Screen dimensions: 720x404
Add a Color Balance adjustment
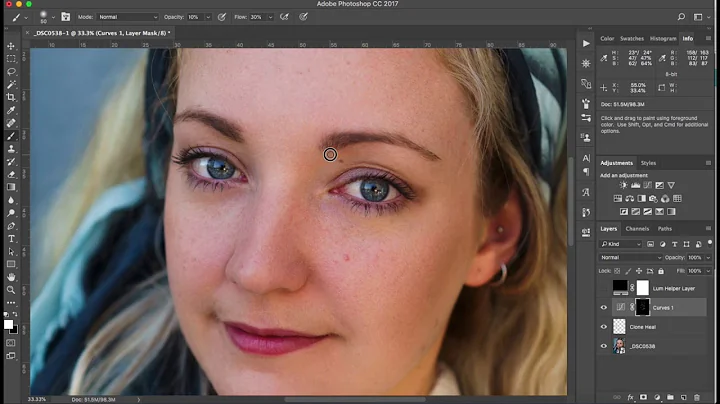(630, 198)
